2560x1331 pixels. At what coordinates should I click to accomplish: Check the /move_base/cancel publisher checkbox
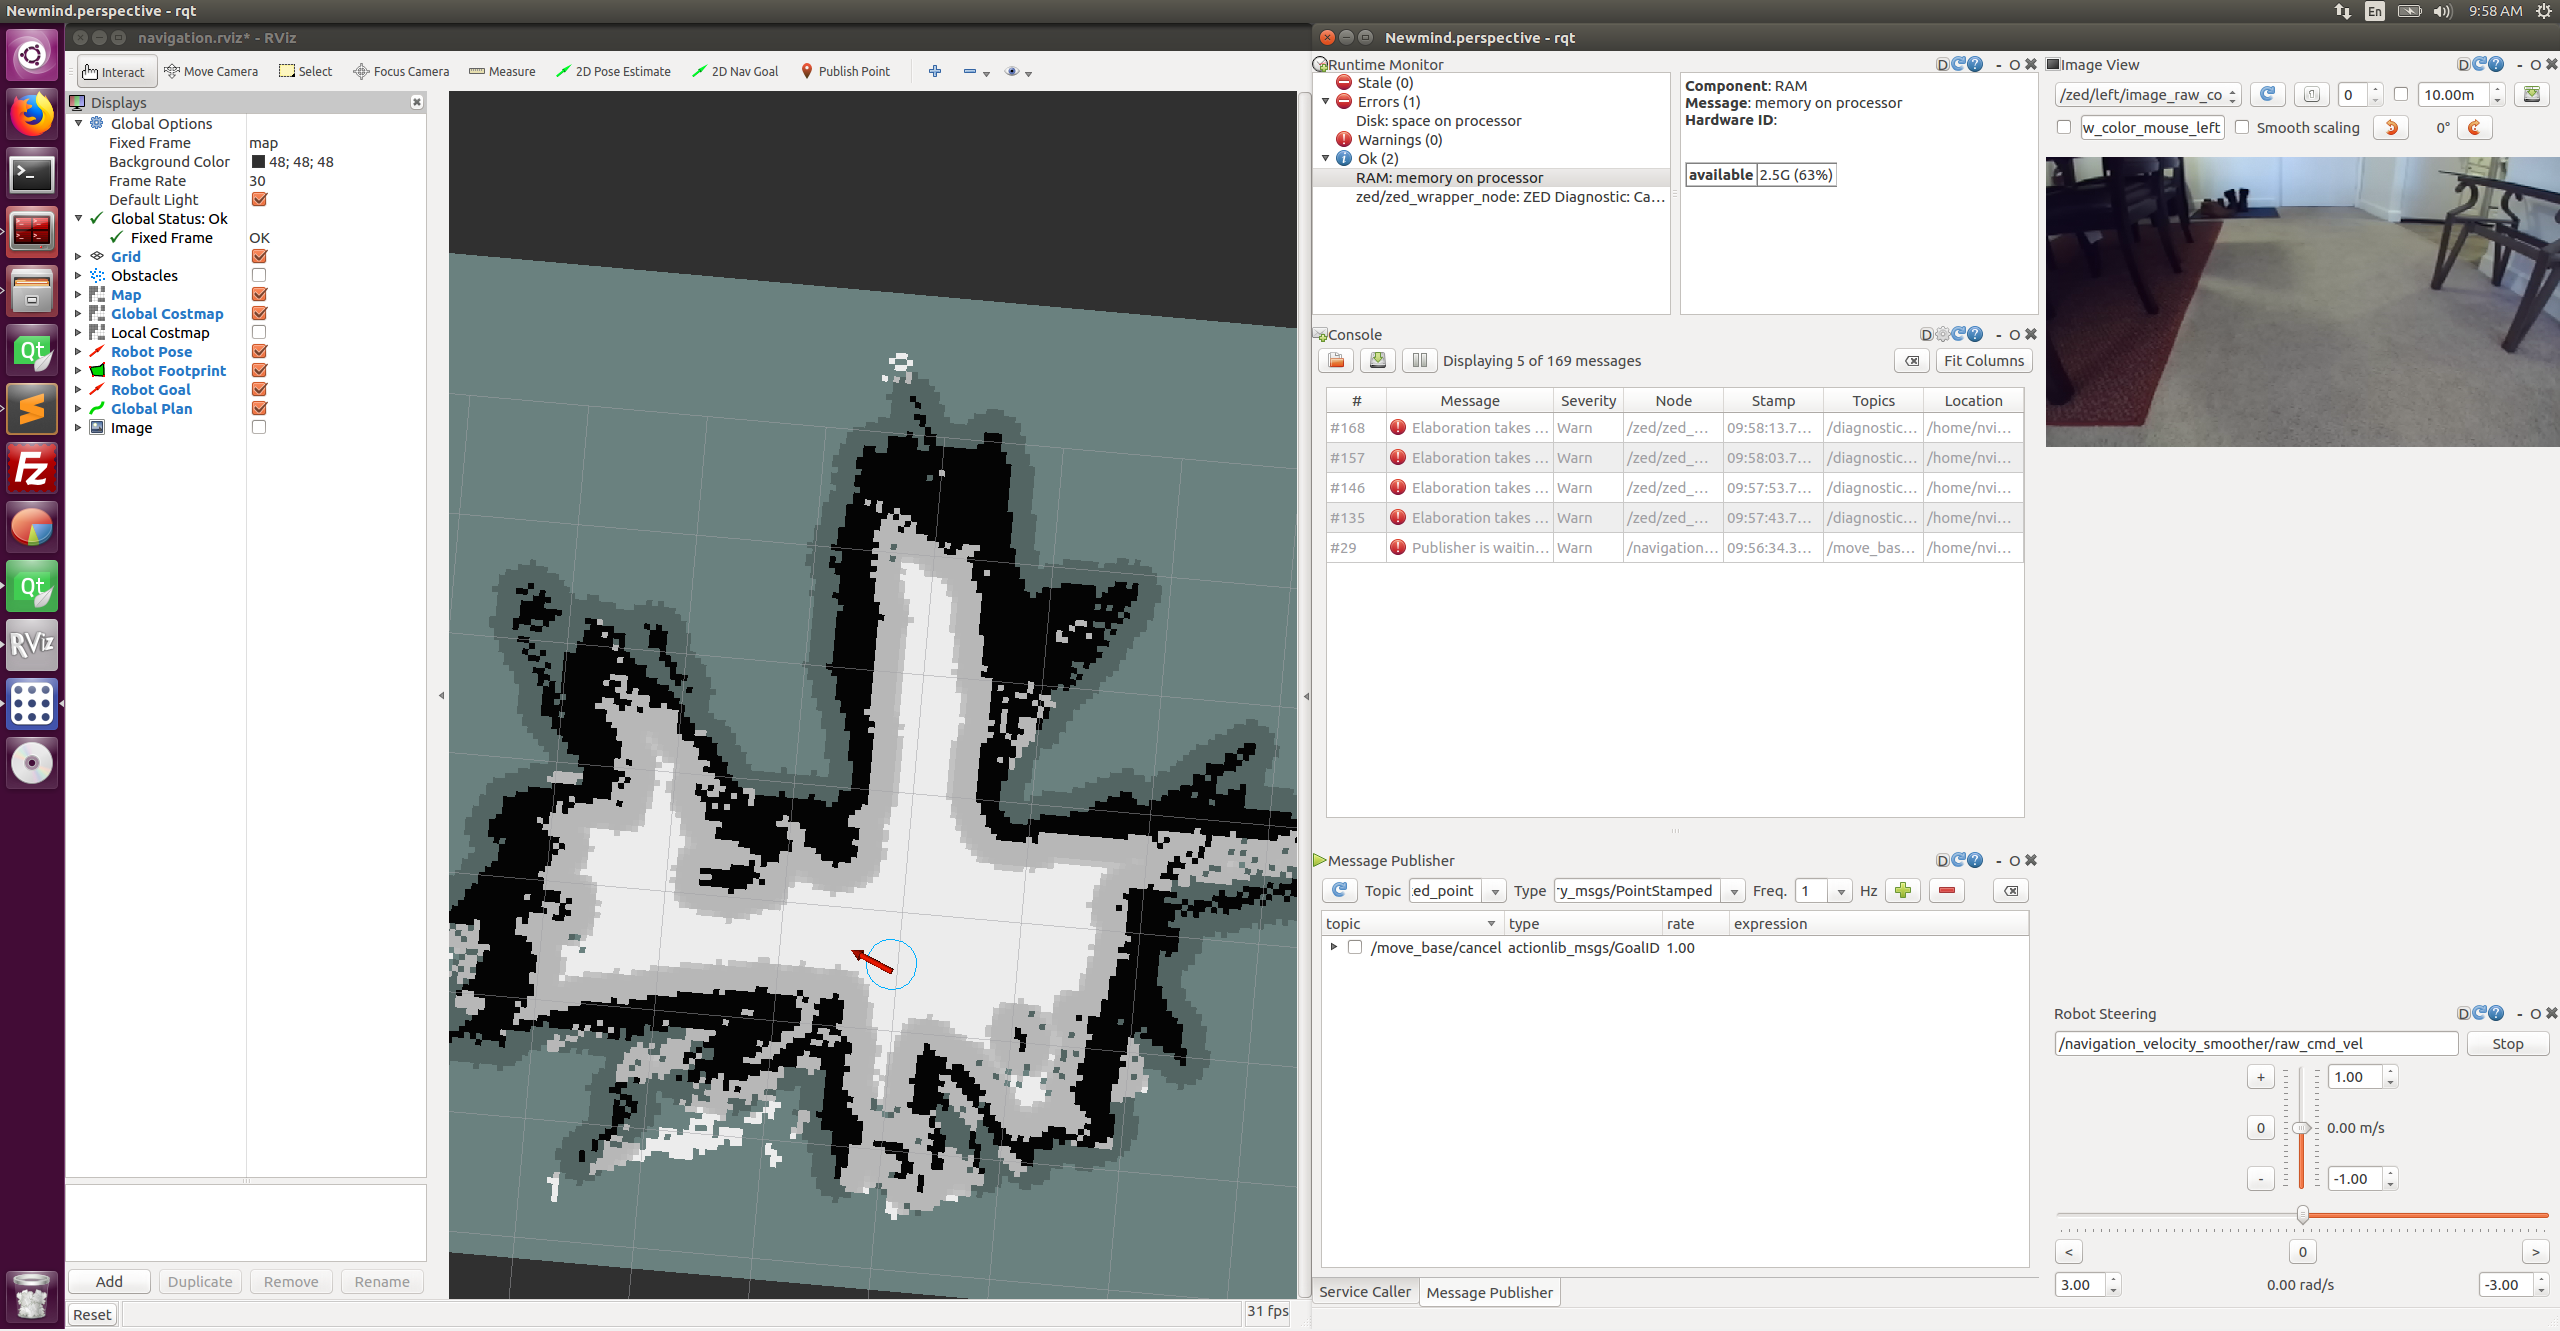point(1355,948)
